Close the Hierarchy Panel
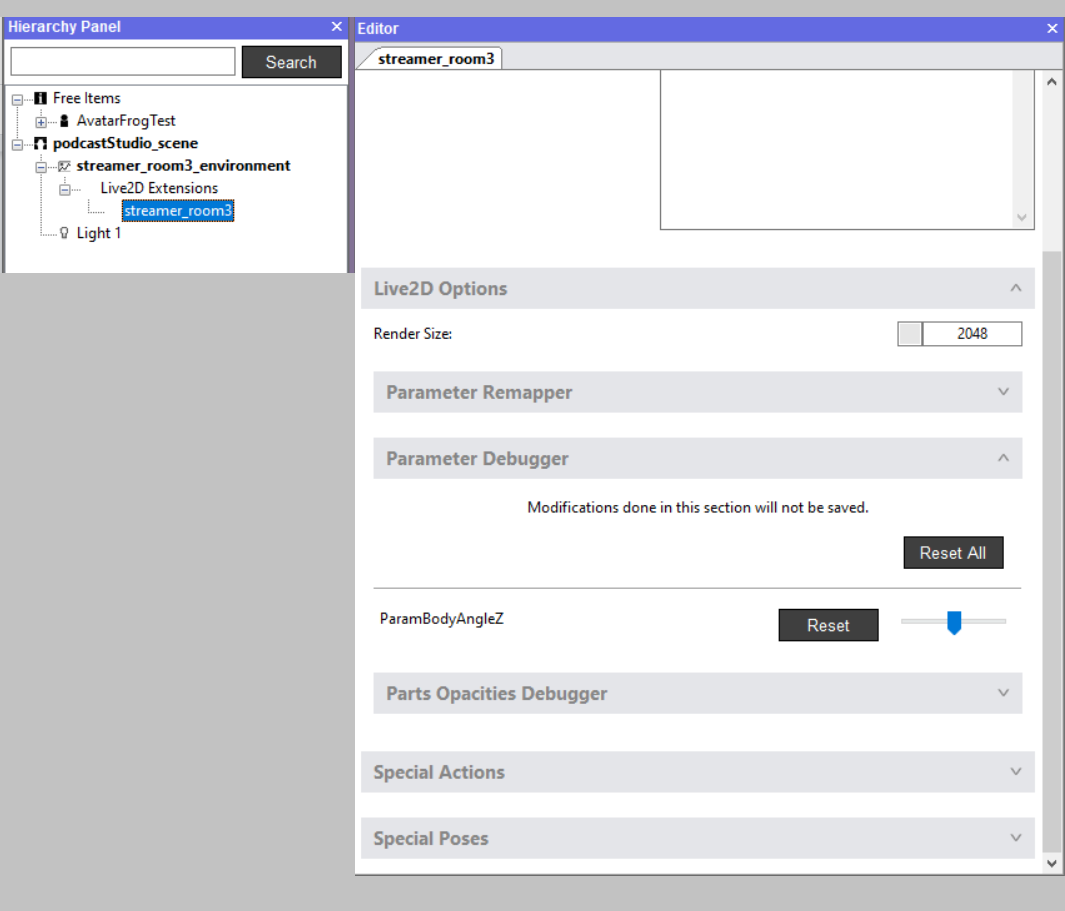This screenshot has height=911, width=1065. [336, 26]
